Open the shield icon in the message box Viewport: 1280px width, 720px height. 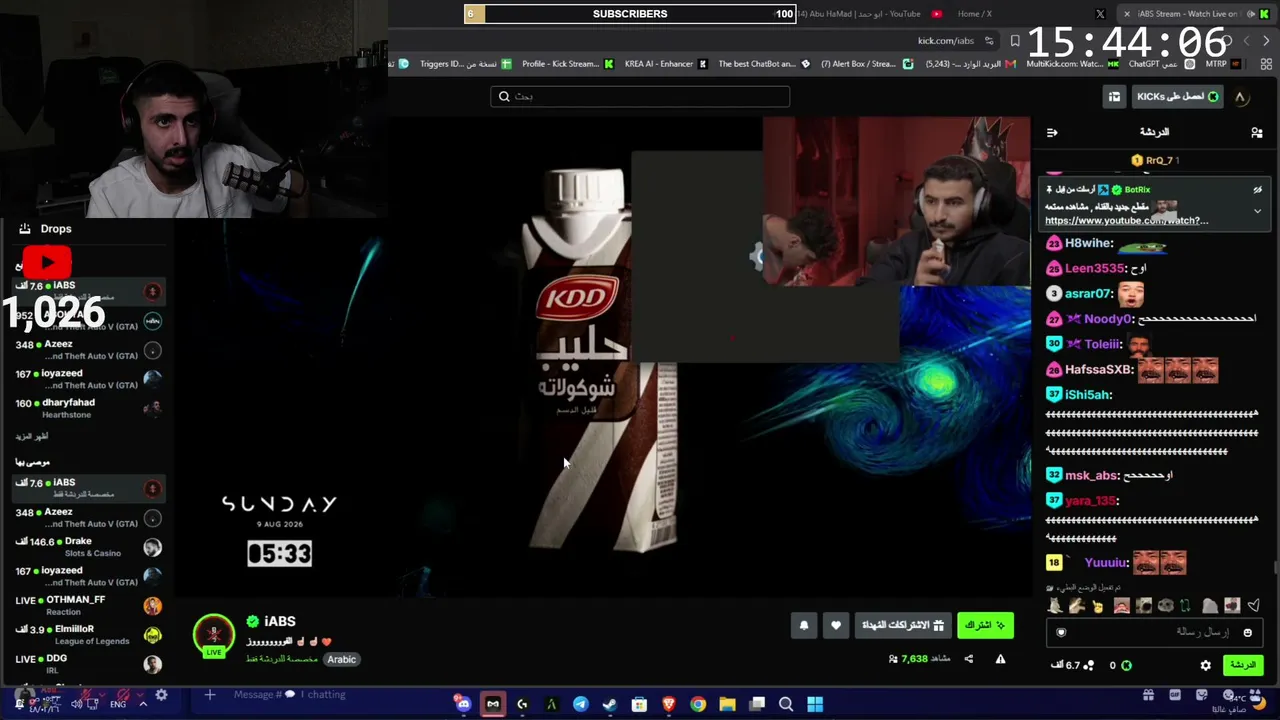[1061, 632]
